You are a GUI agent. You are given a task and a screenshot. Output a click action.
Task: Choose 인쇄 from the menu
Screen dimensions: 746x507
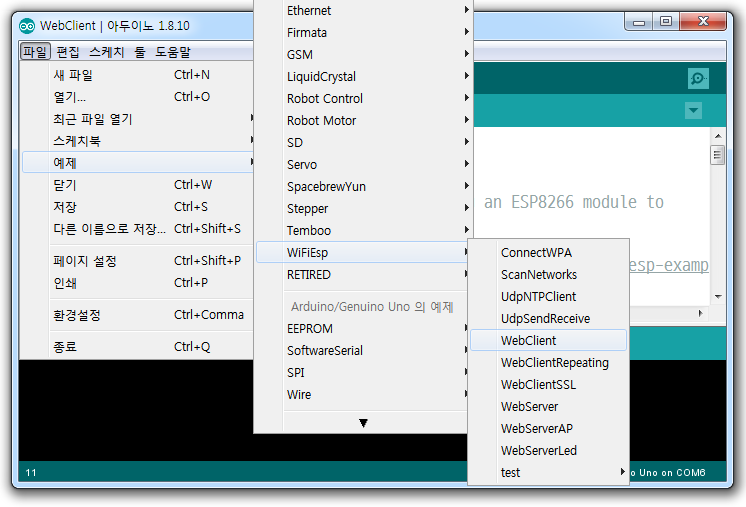[137, 283]
